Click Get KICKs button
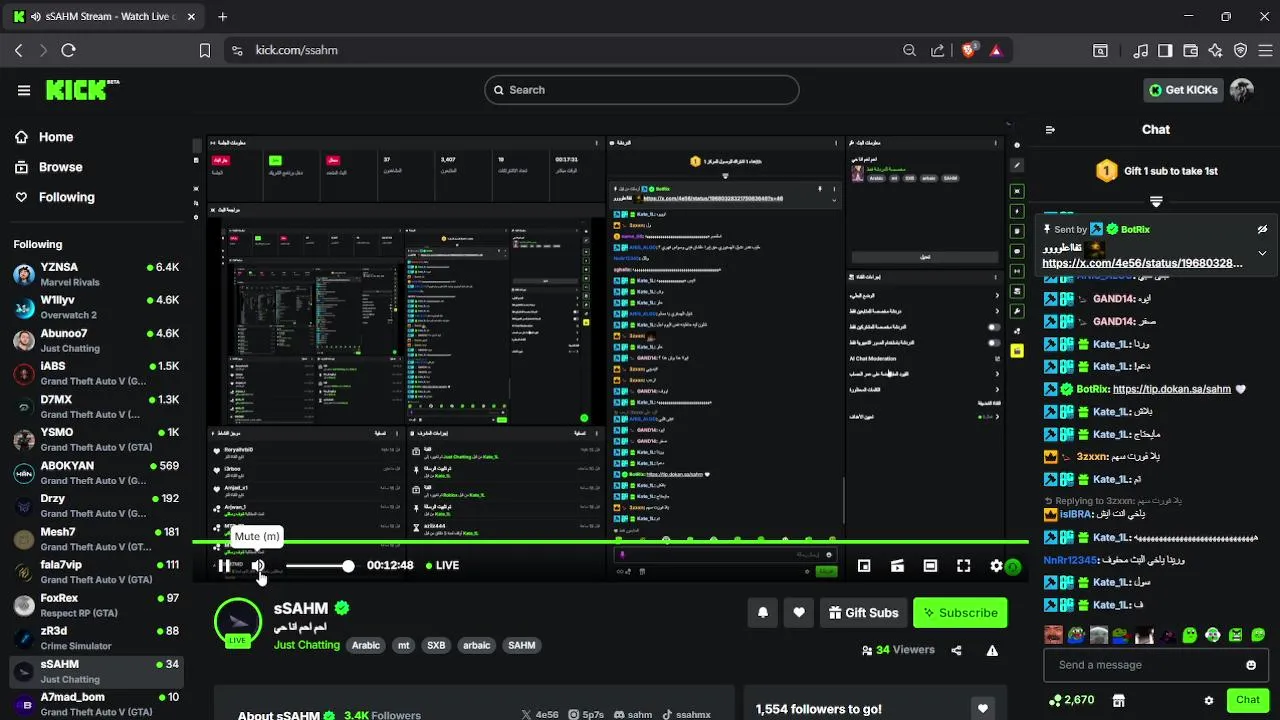This screenshot has height=720, width=1280. (1184, 90)
